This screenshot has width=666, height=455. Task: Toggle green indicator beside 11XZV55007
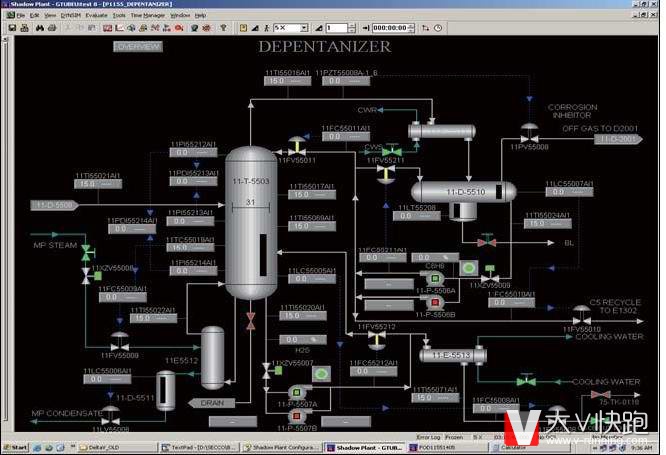pyautogui.click(x=323, y=373)
